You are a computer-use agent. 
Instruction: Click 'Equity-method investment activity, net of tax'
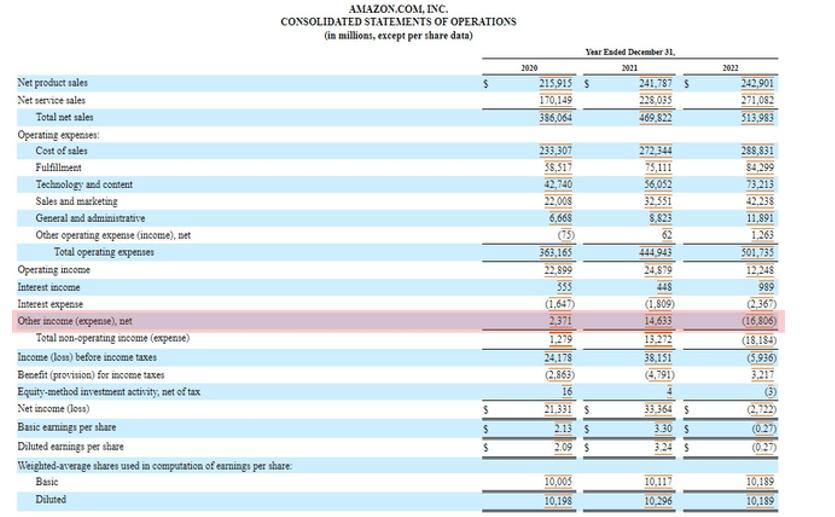[109, 392]
